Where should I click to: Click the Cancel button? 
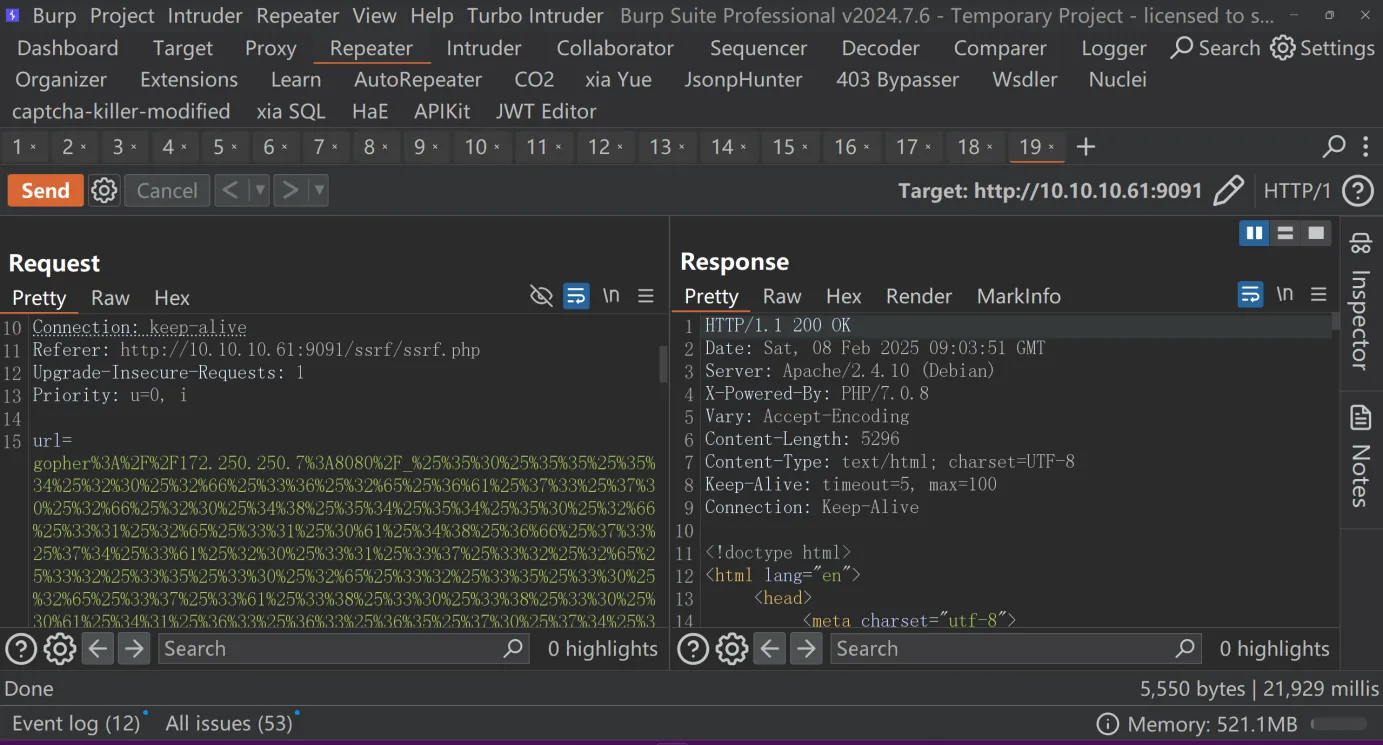[x=167, y=190]
